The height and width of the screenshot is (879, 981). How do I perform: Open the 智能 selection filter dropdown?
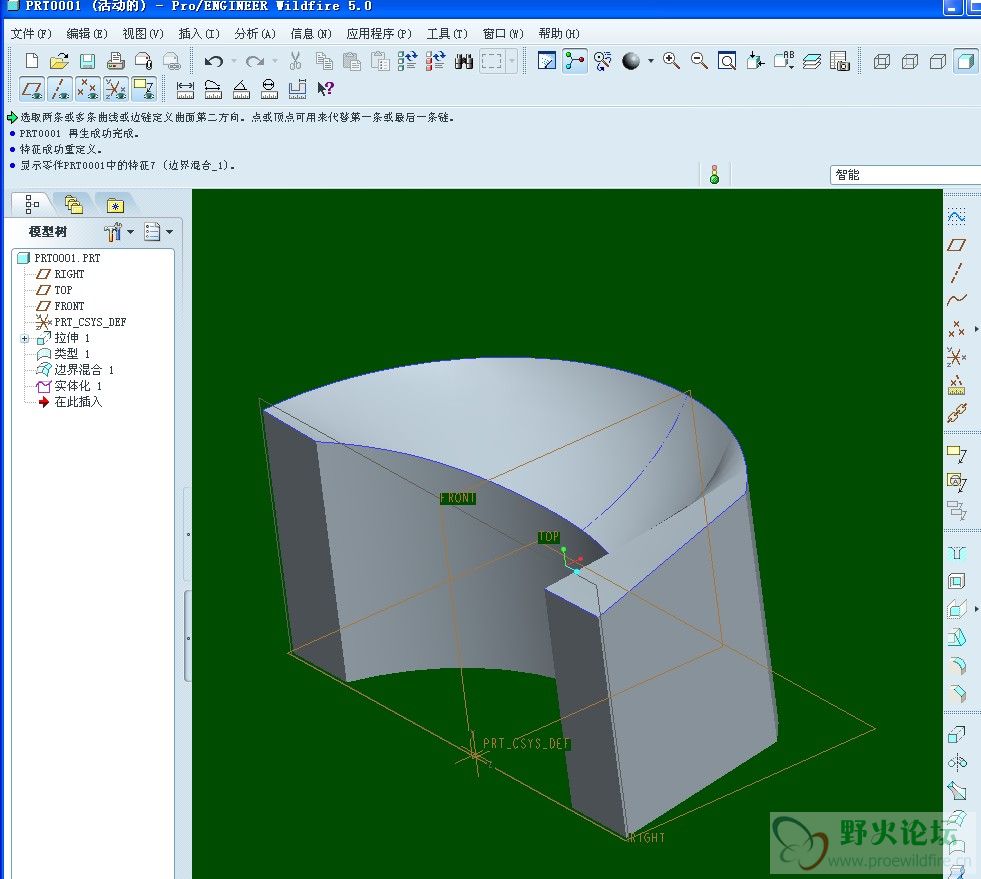[x=905, y=175]
